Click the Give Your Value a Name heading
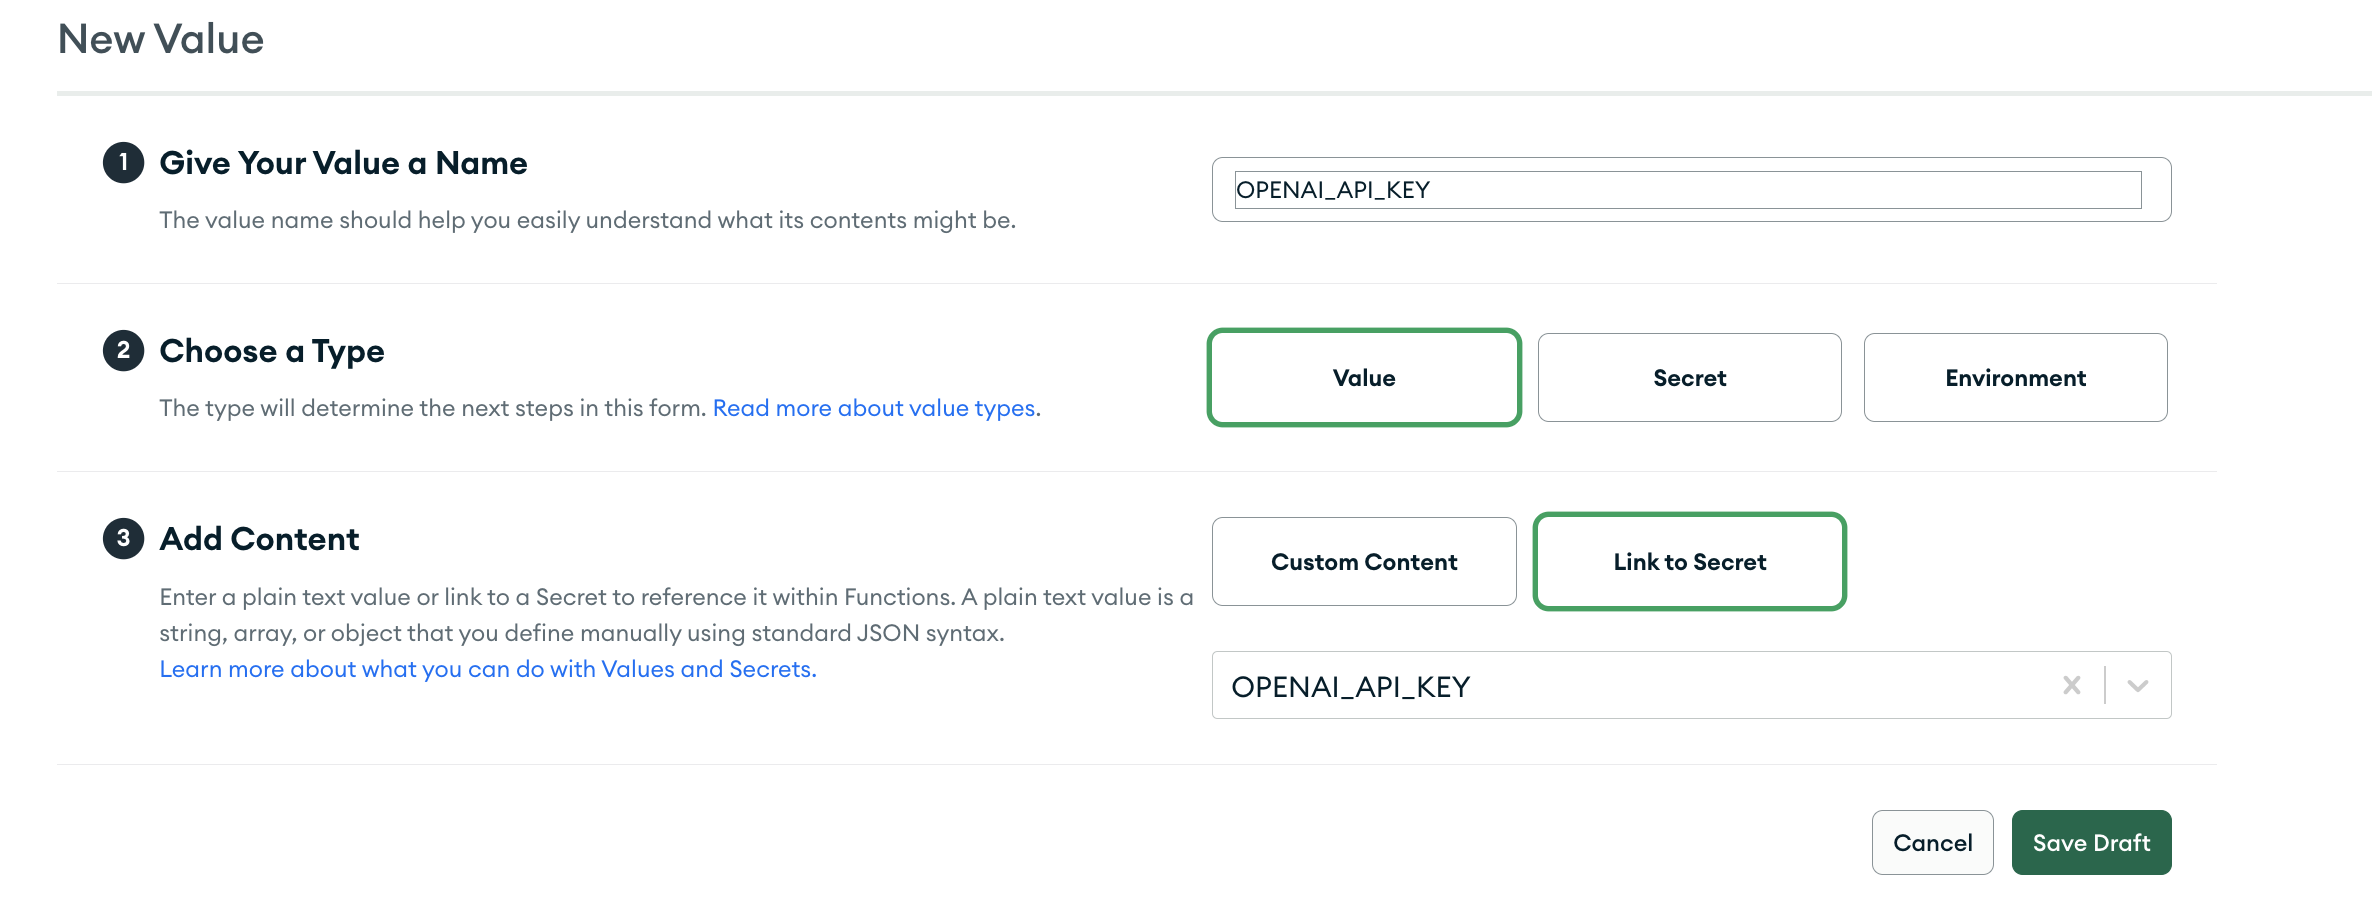This screenshot has height=916, width=2372. coord(343,163)
